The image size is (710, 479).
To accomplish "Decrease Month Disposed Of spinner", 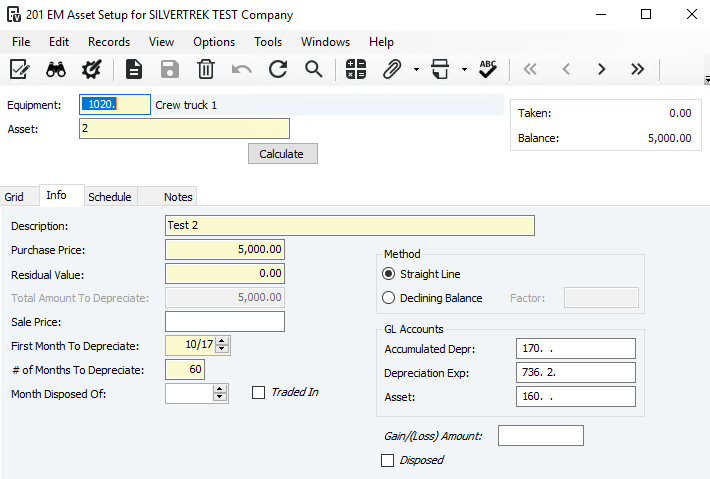I will tap(220, 397).
